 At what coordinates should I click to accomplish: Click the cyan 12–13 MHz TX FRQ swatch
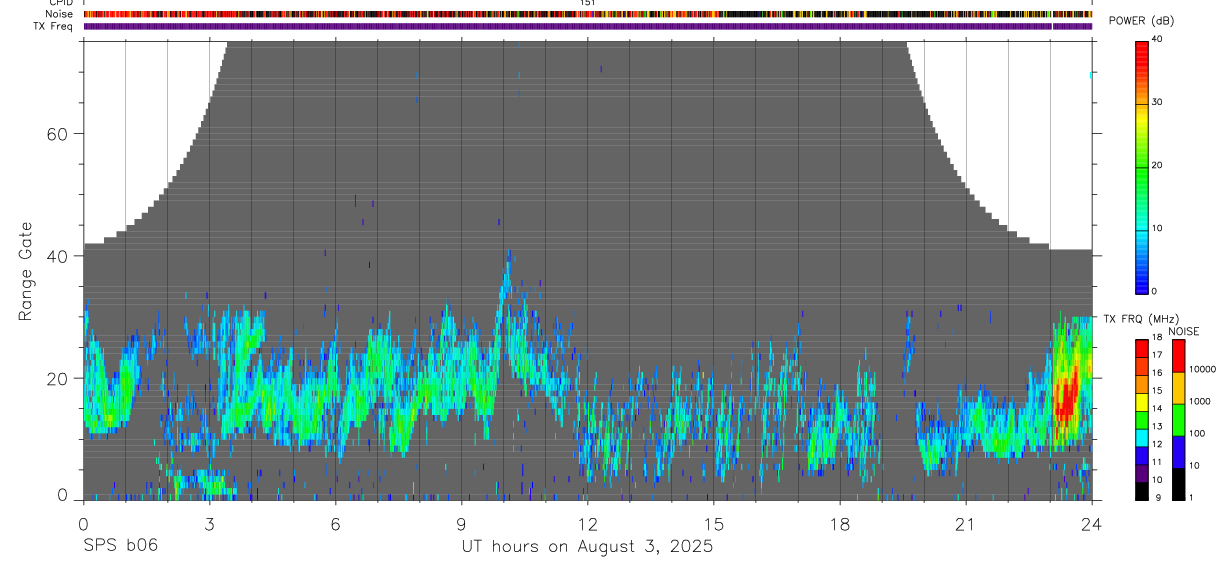1141,437
